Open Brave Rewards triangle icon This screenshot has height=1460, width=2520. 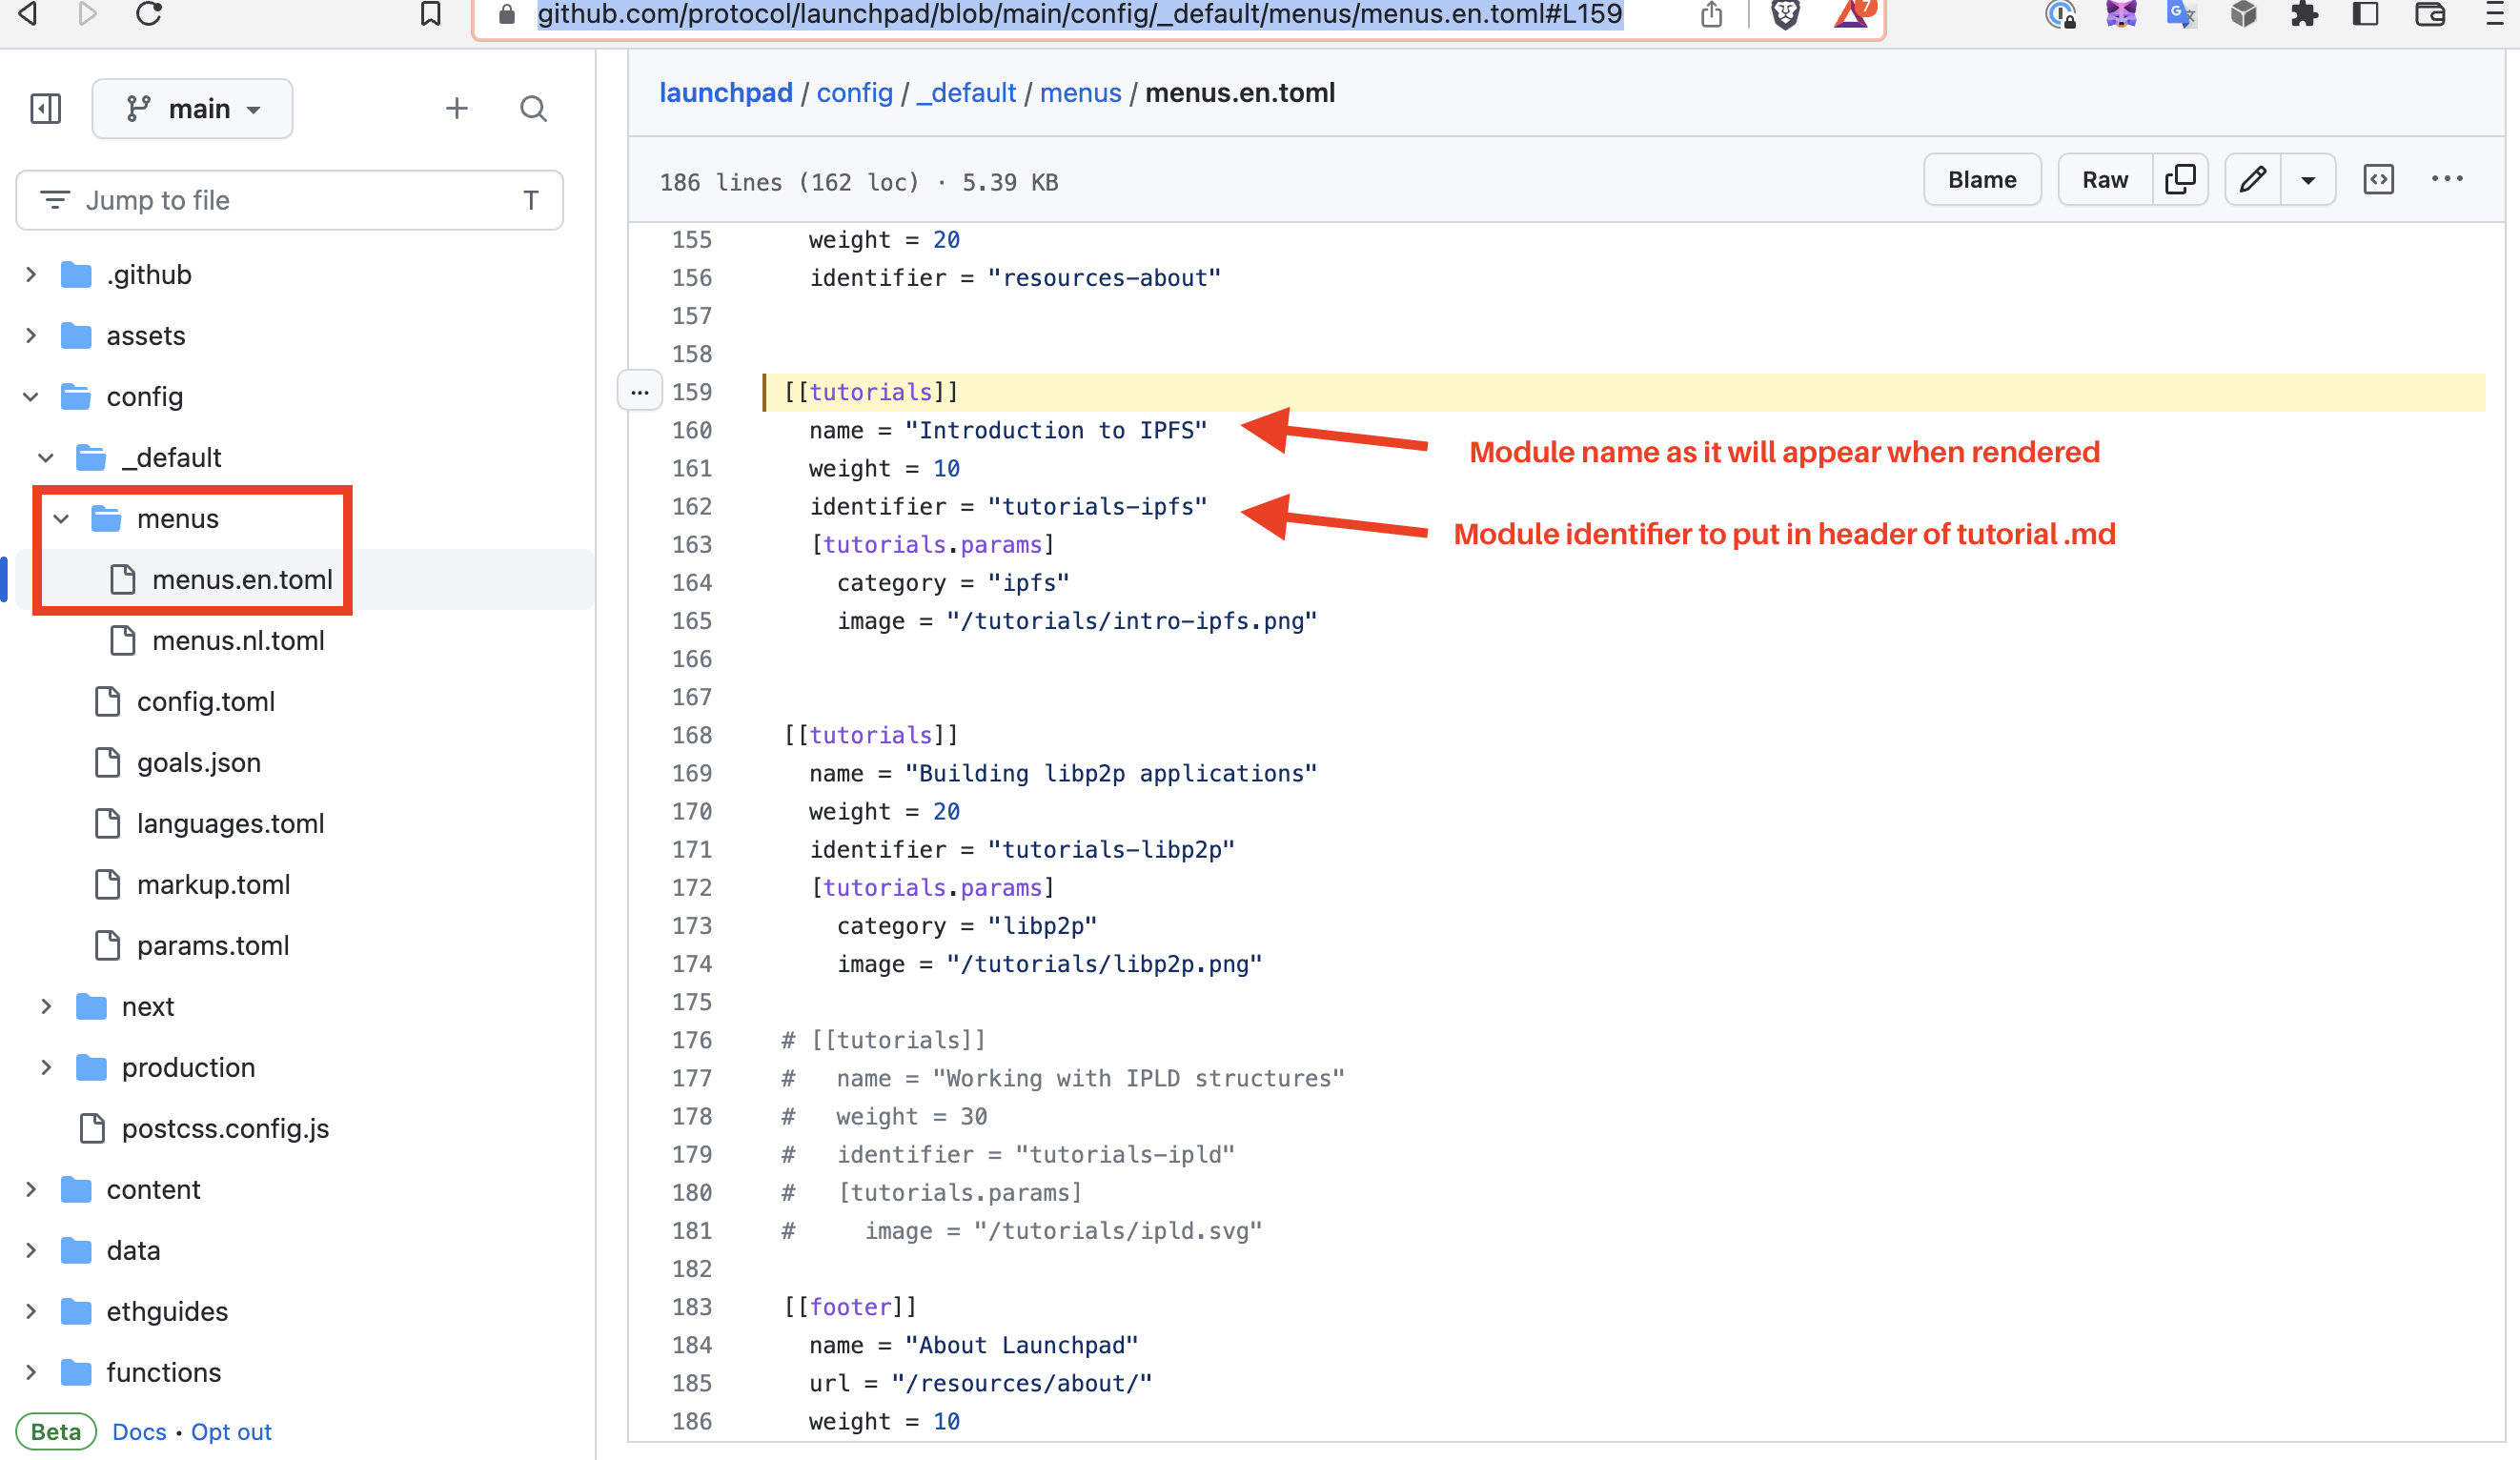(x=1853, y=13)
